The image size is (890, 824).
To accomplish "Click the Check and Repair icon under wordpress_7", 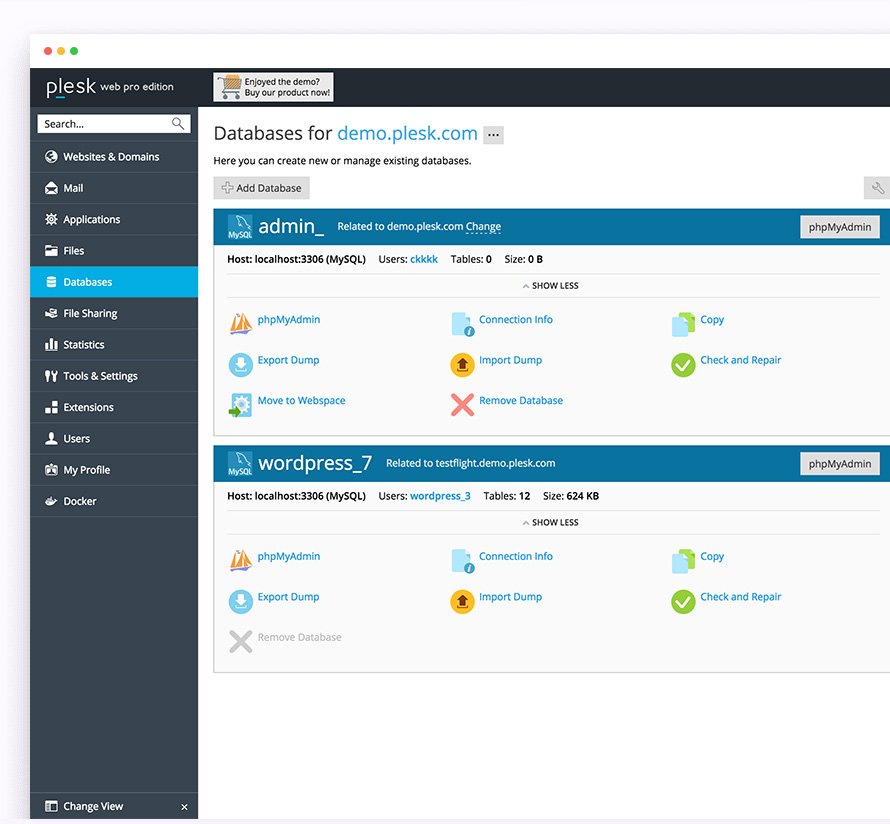I will (683, 601).
